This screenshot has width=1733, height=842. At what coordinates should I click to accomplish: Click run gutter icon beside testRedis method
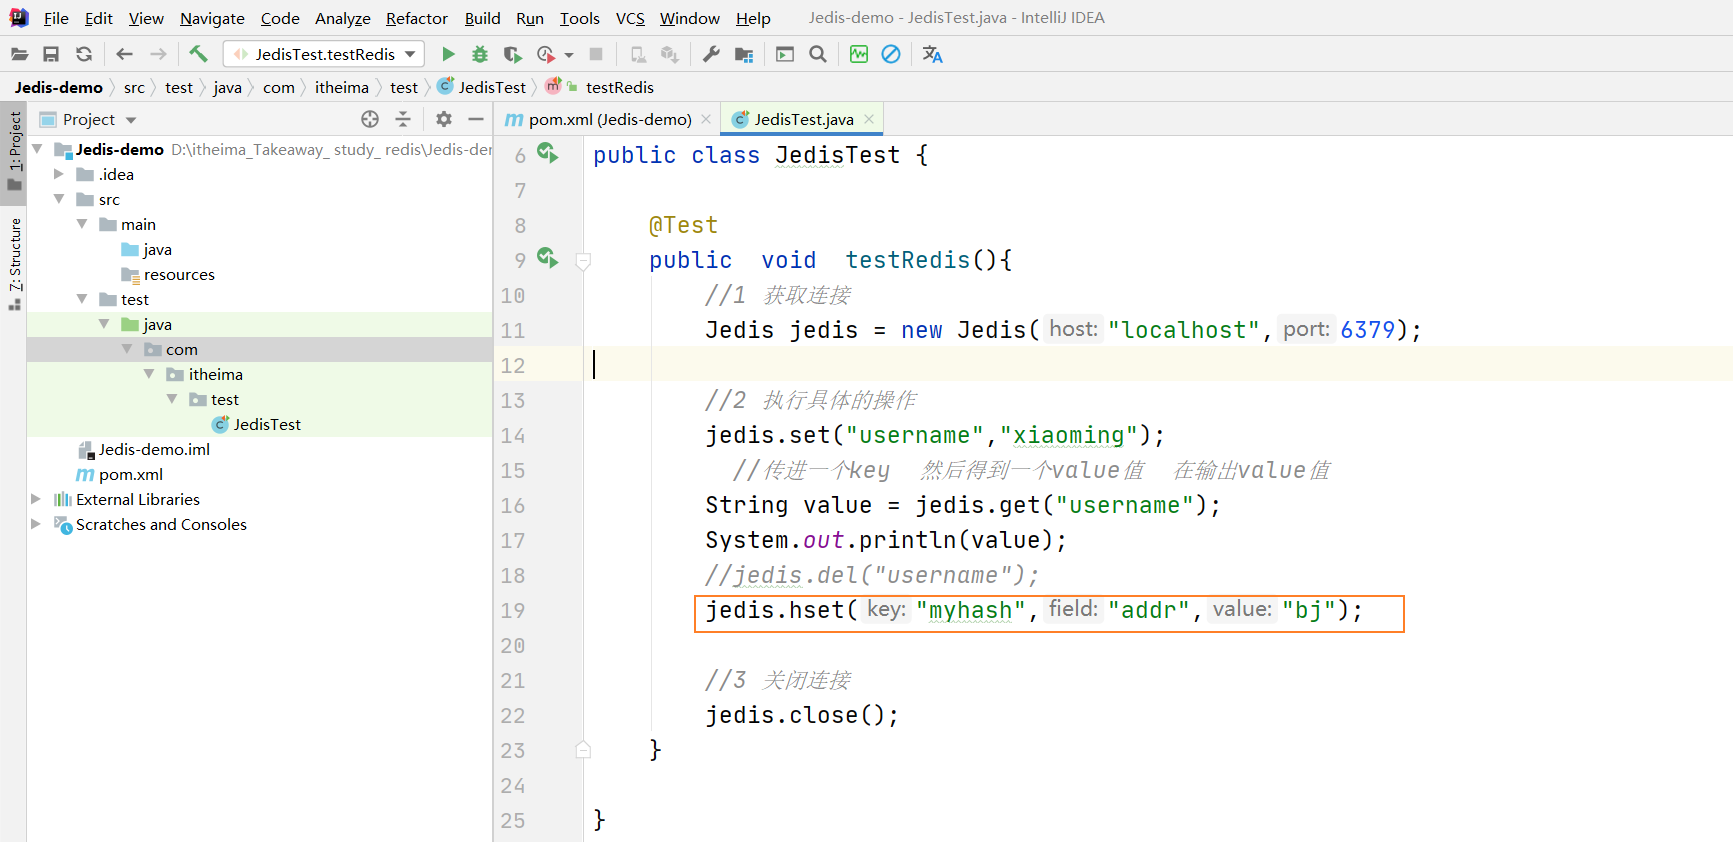click(x=547, y=258)
